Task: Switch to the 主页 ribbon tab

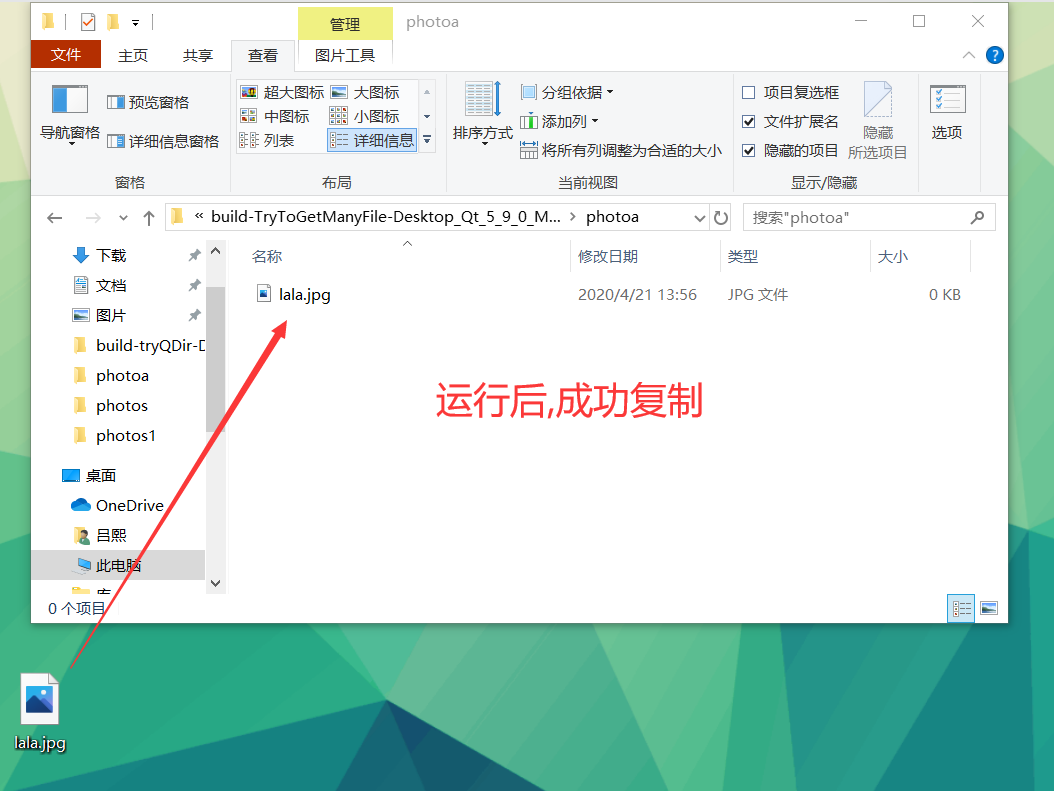Action: (132, 55)
